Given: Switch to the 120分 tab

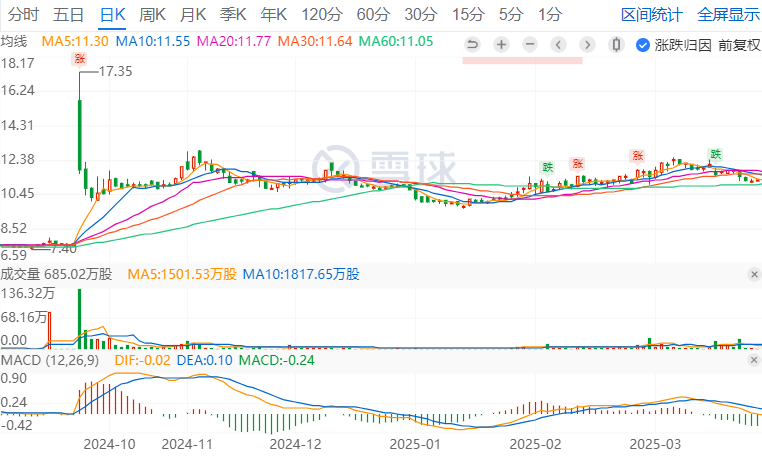Looking at the screenshot, I should coord(322,15).
